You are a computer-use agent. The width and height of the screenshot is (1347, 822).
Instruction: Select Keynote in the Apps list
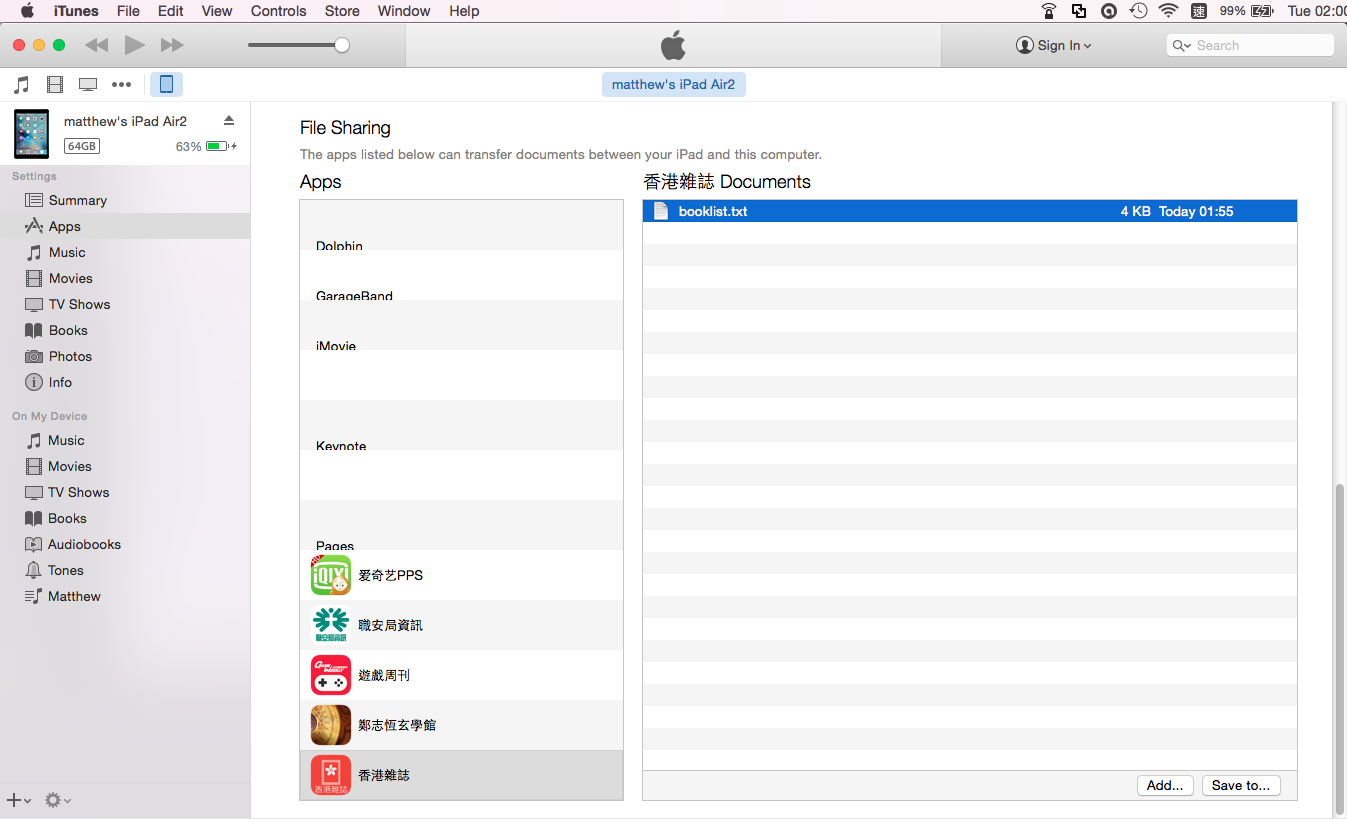[461, 425]
